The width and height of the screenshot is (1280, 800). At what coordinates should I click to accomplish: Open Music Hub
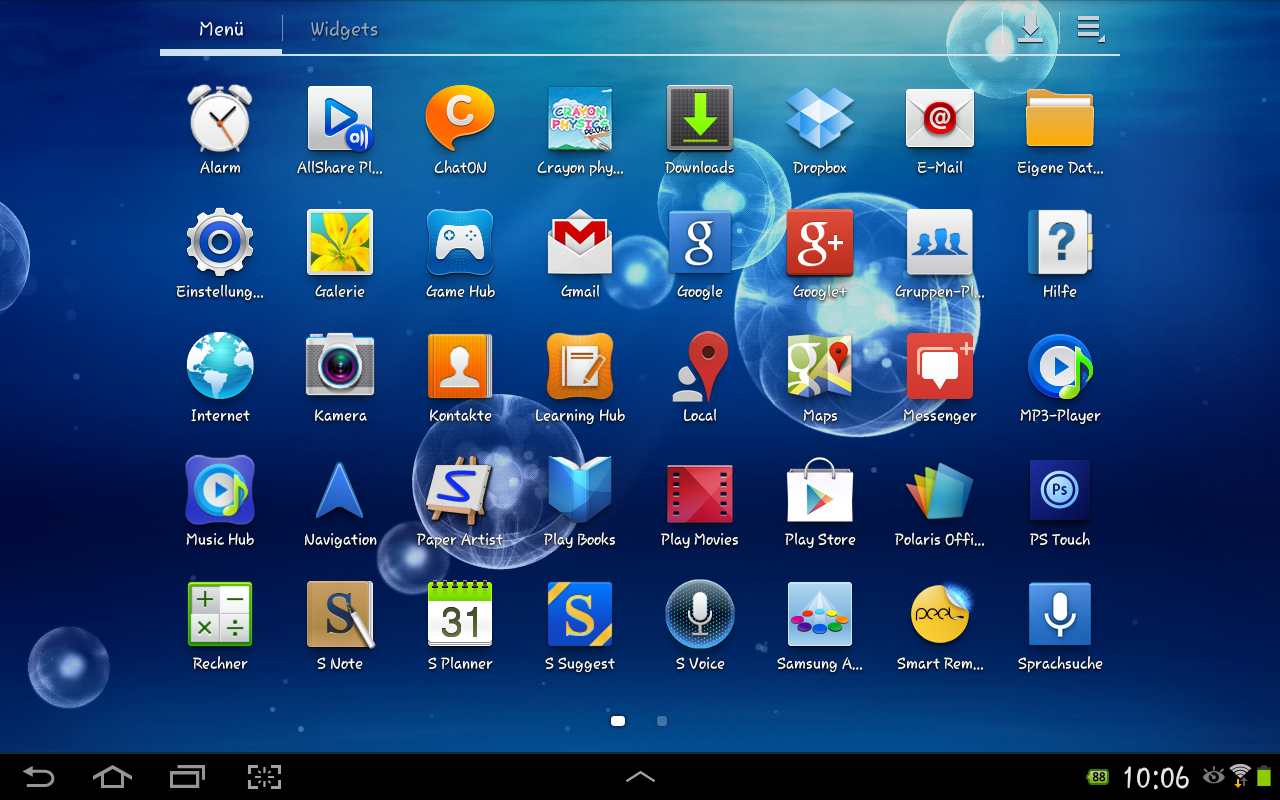click(x=220, y=491)
